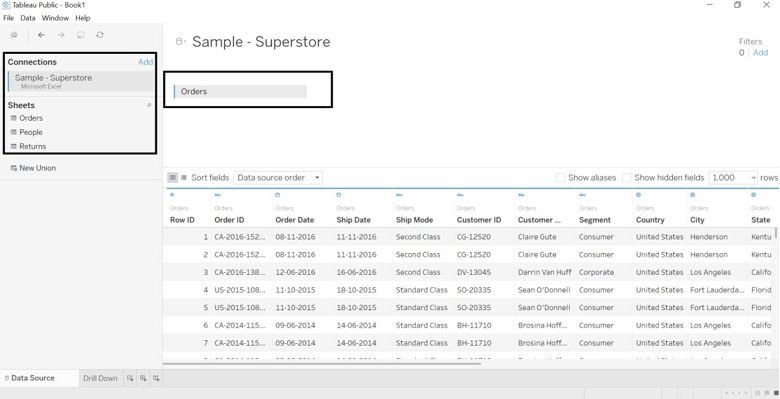This screenshot has width=780, height=399.
Task: Search sheets with the magnifier icon
Action: pos(149,105)
